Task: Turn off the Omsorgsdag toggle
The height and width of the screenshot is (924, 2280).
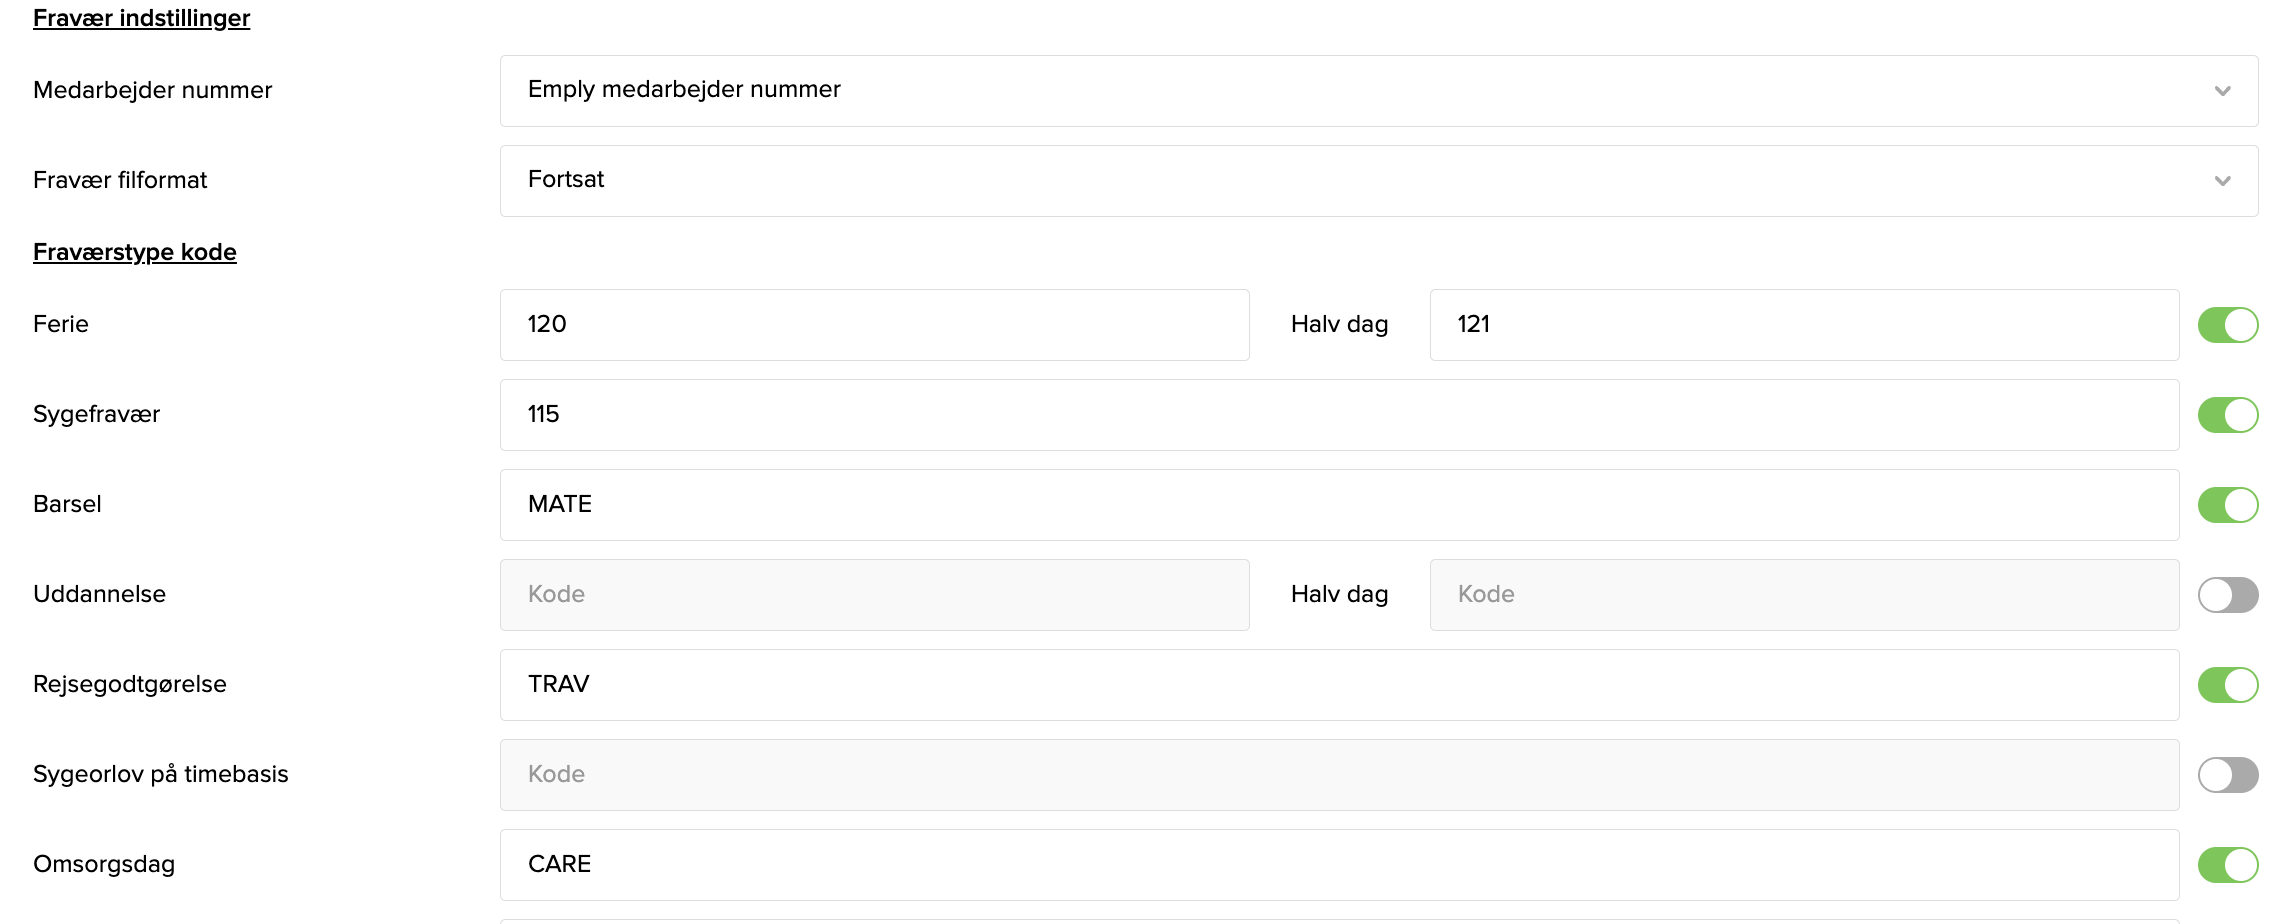Action: click(x=2227, y=865)
